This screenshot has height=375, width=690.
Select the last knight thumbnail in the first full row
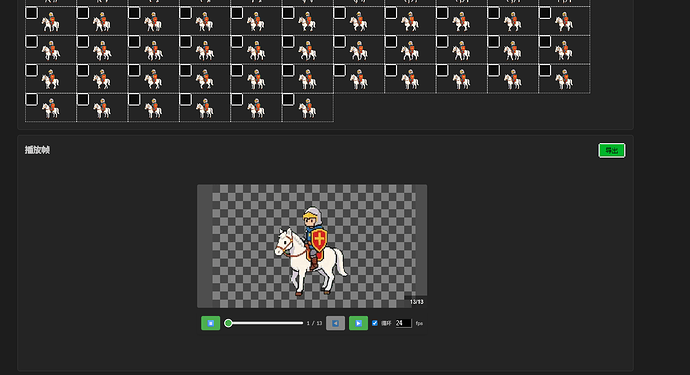pyautogui.click(x=565, y=22)
